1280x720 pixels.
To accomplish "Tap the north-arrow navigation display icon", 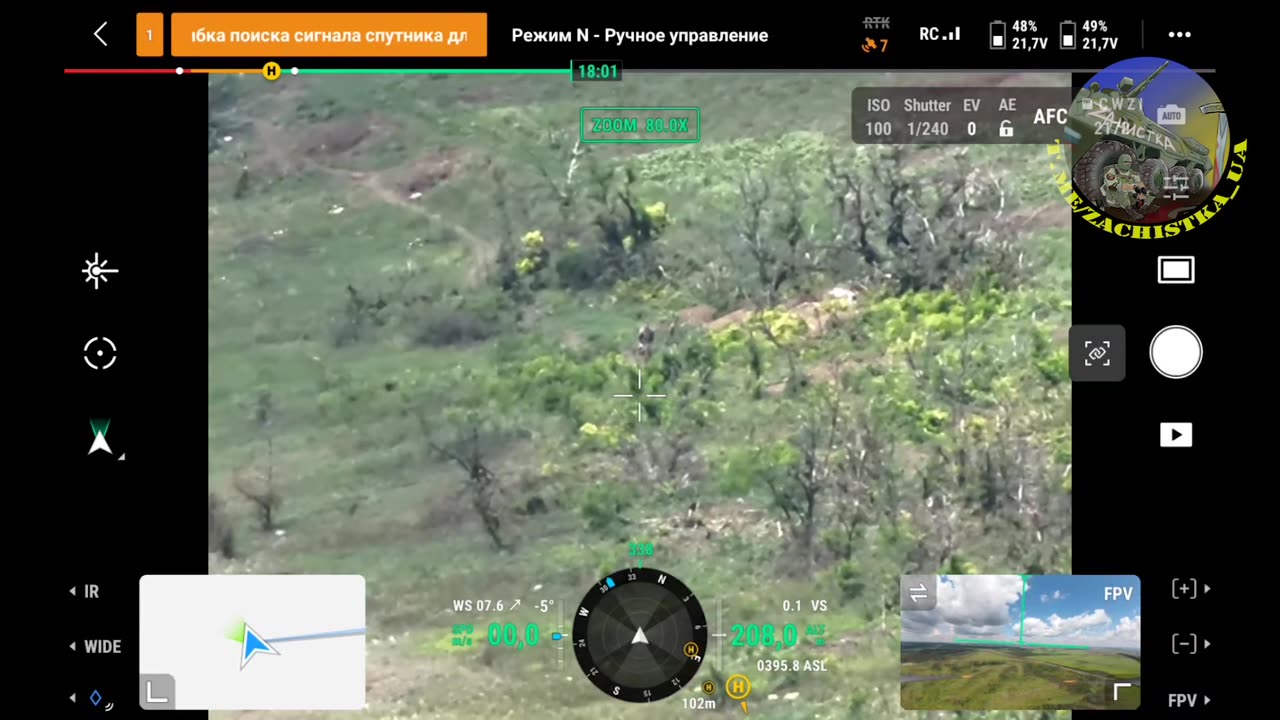I will pos(101,438).
